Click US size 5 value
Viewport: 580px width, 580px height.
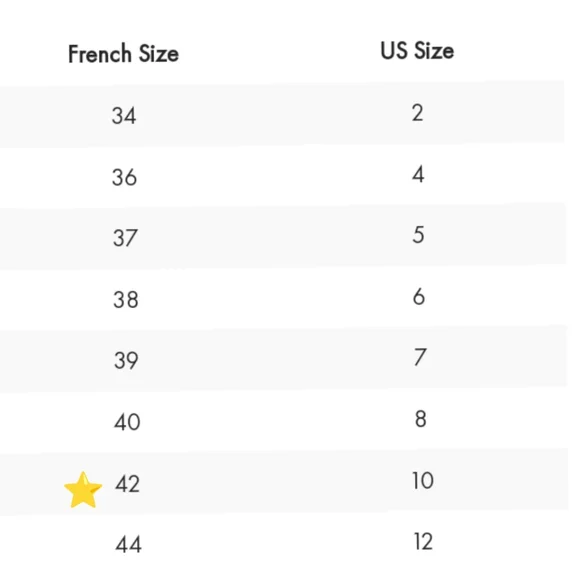418,235
